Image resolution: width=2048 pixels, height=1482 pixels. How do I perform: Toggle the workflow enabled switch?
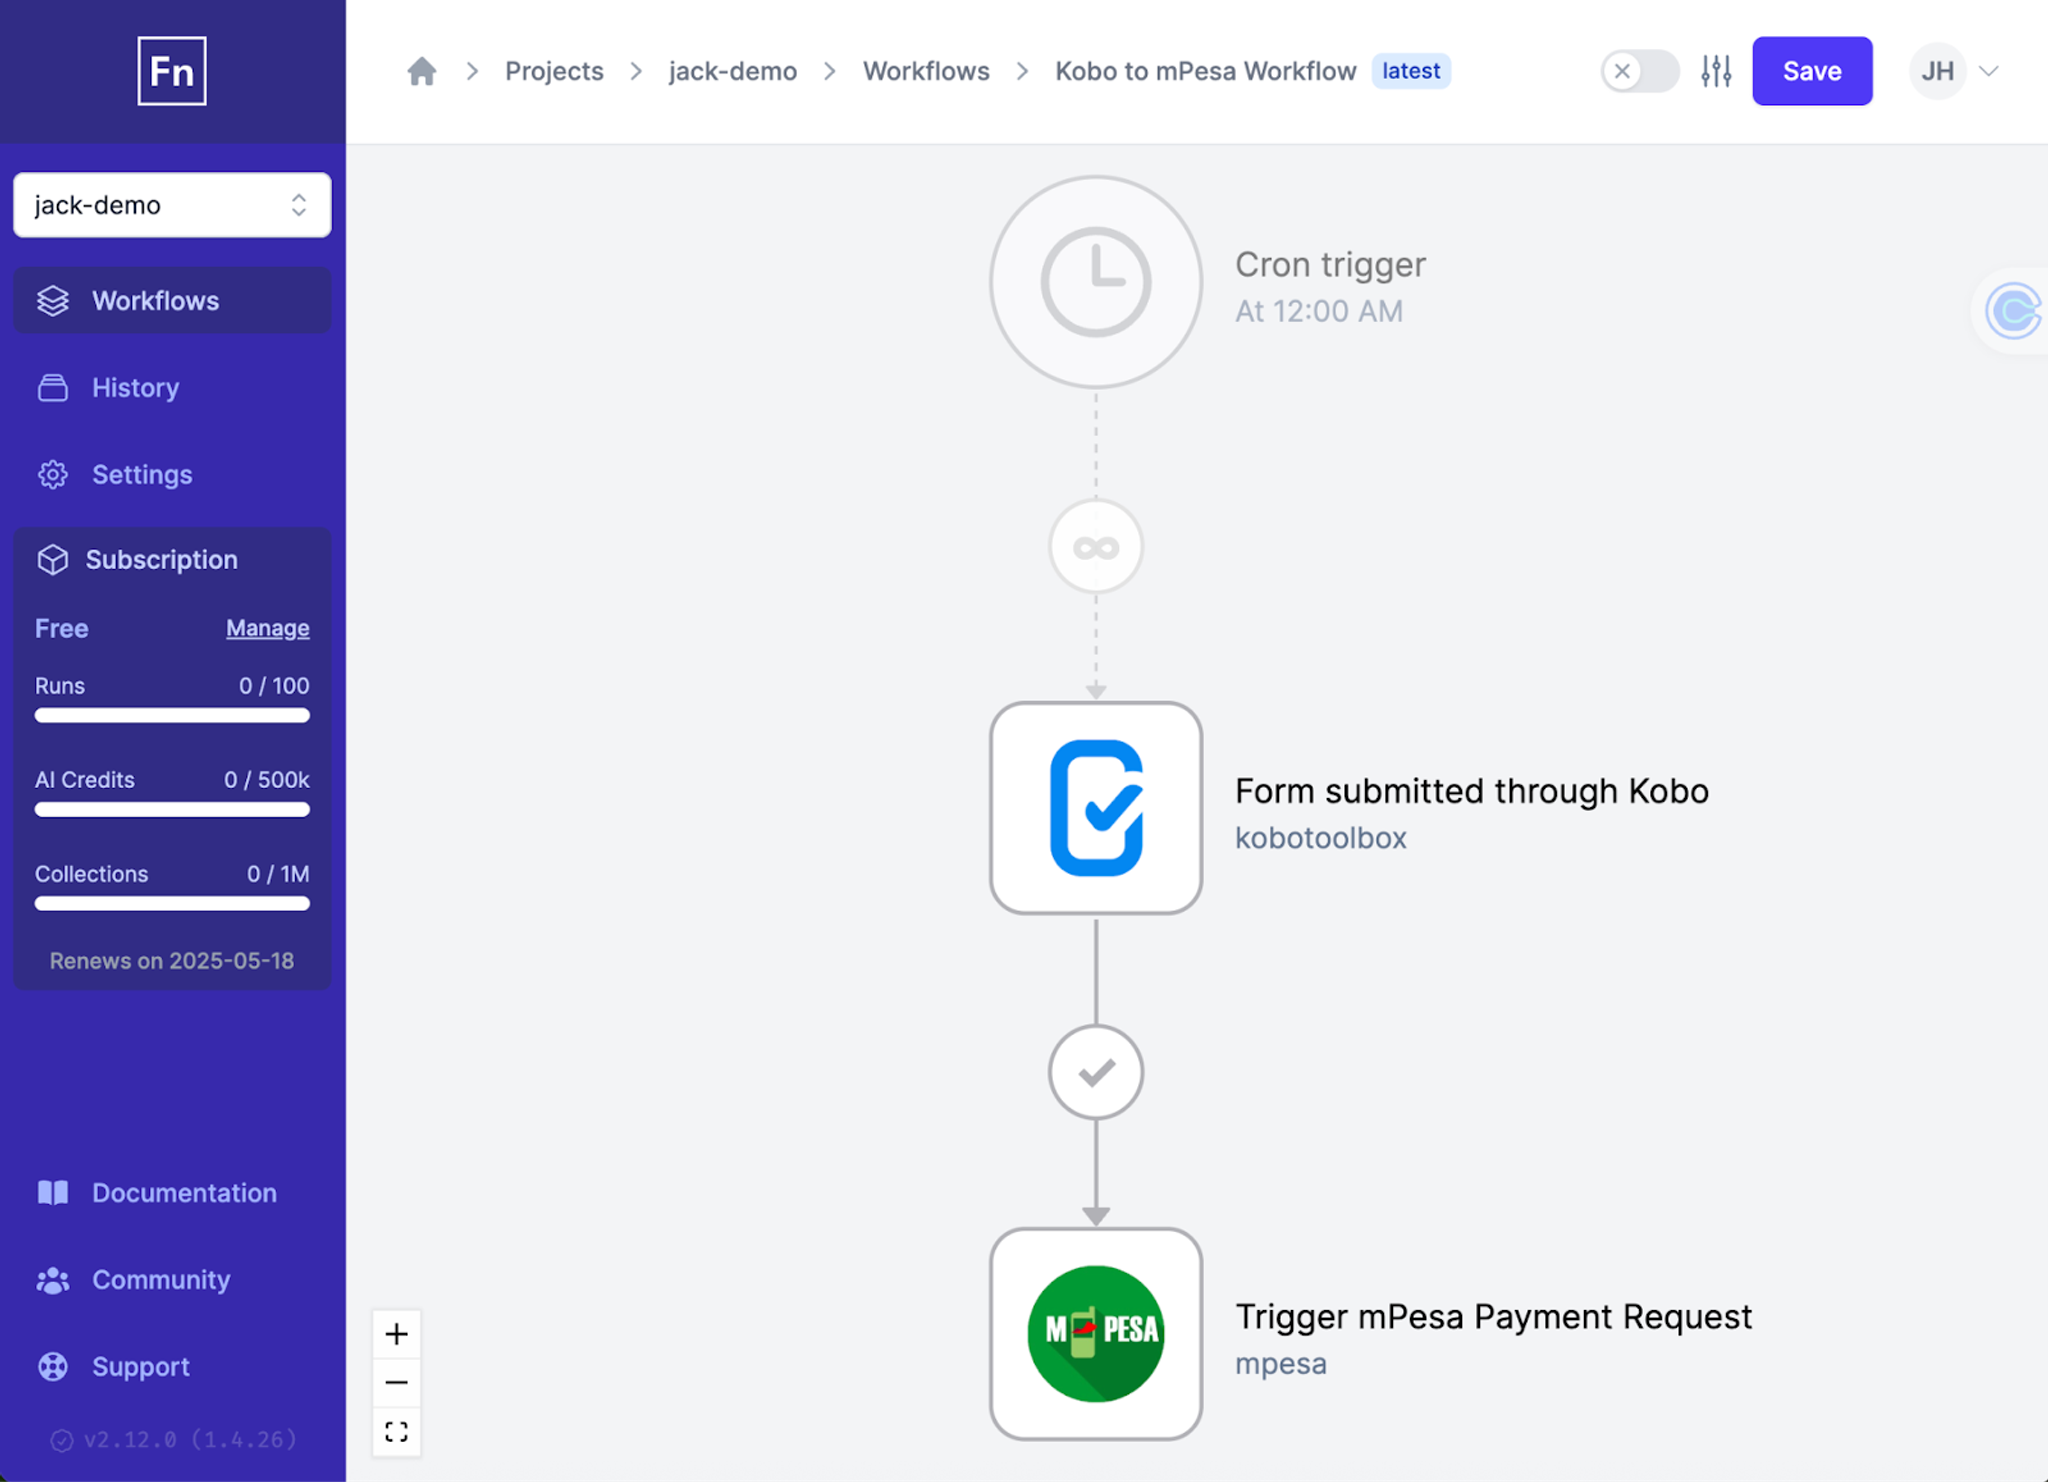[1640, 71]
